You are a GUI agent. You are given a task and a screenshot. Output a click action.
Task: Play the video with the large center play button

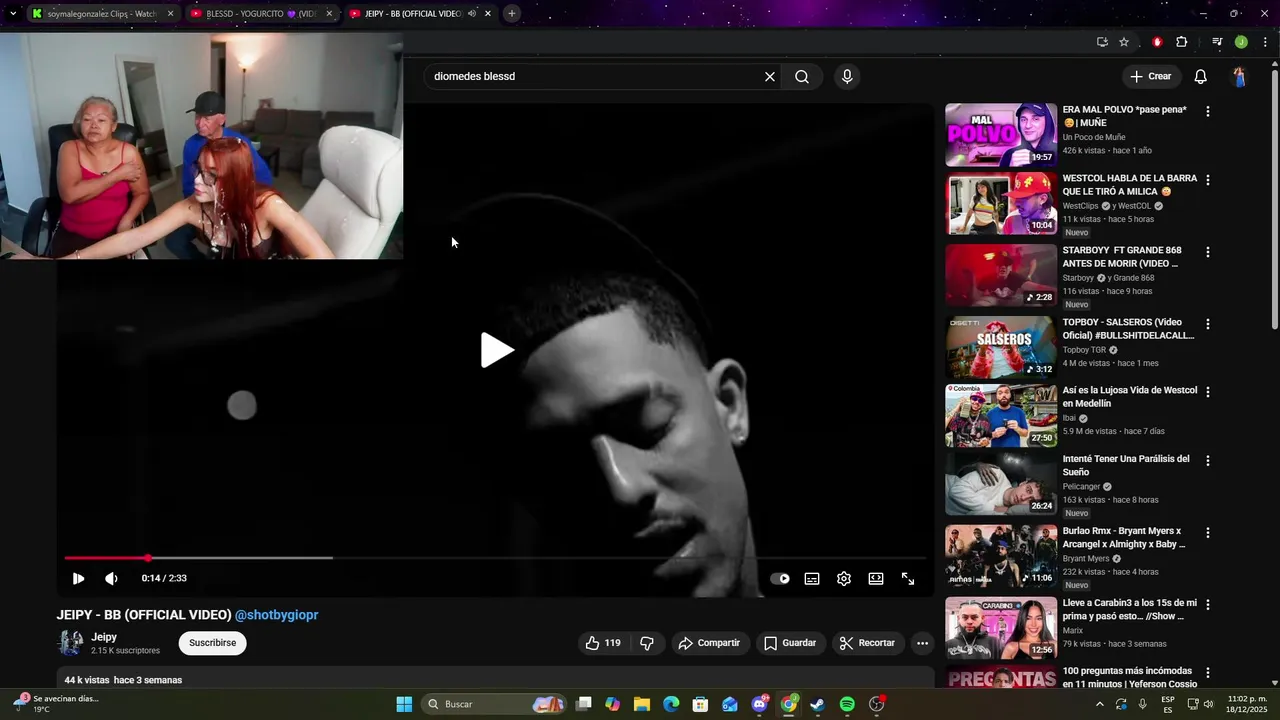pos(497,350)
